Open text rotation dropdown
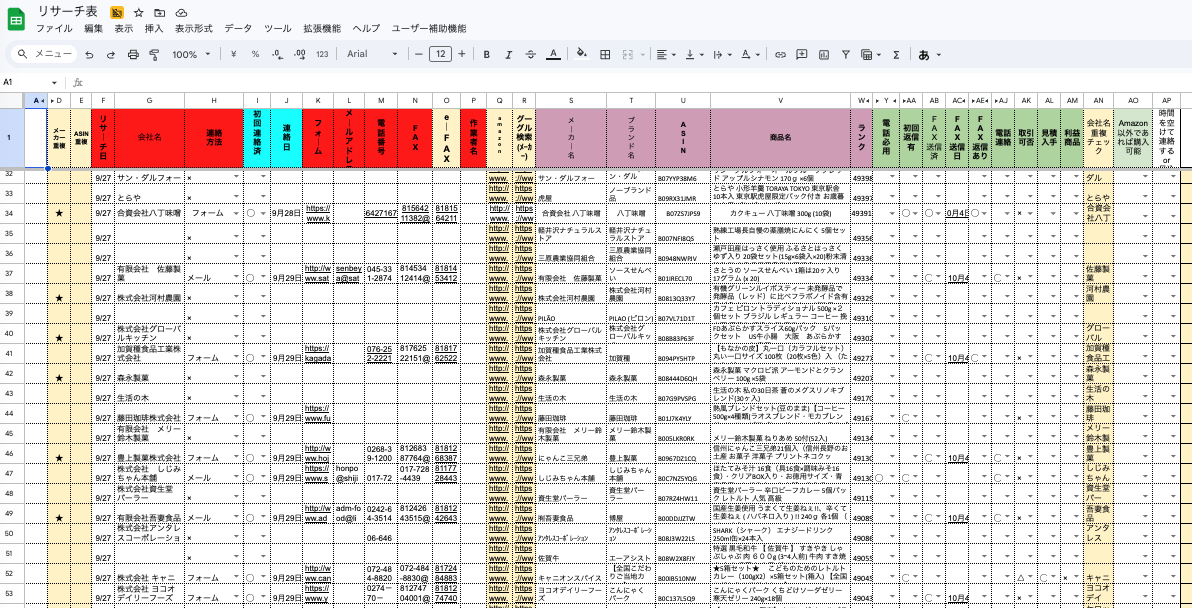1192x608 pixels. coord(750,55)
